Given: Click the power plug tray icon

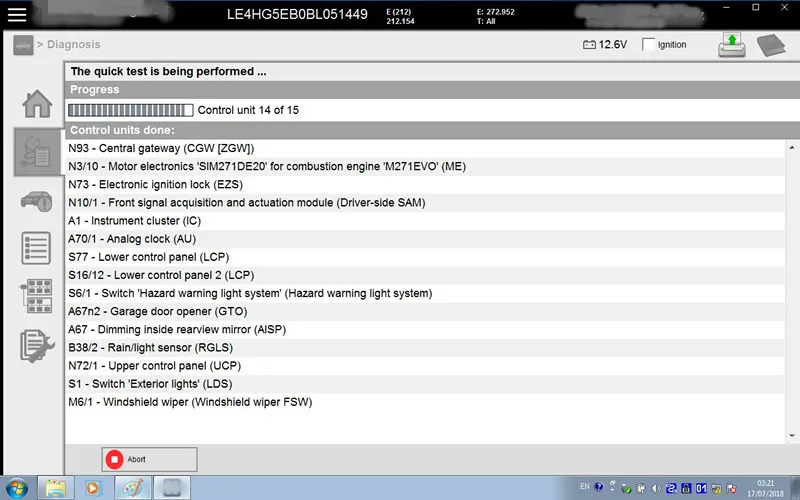Looking at the screenshot, I should pyautogui.click(x=641, y=489).
